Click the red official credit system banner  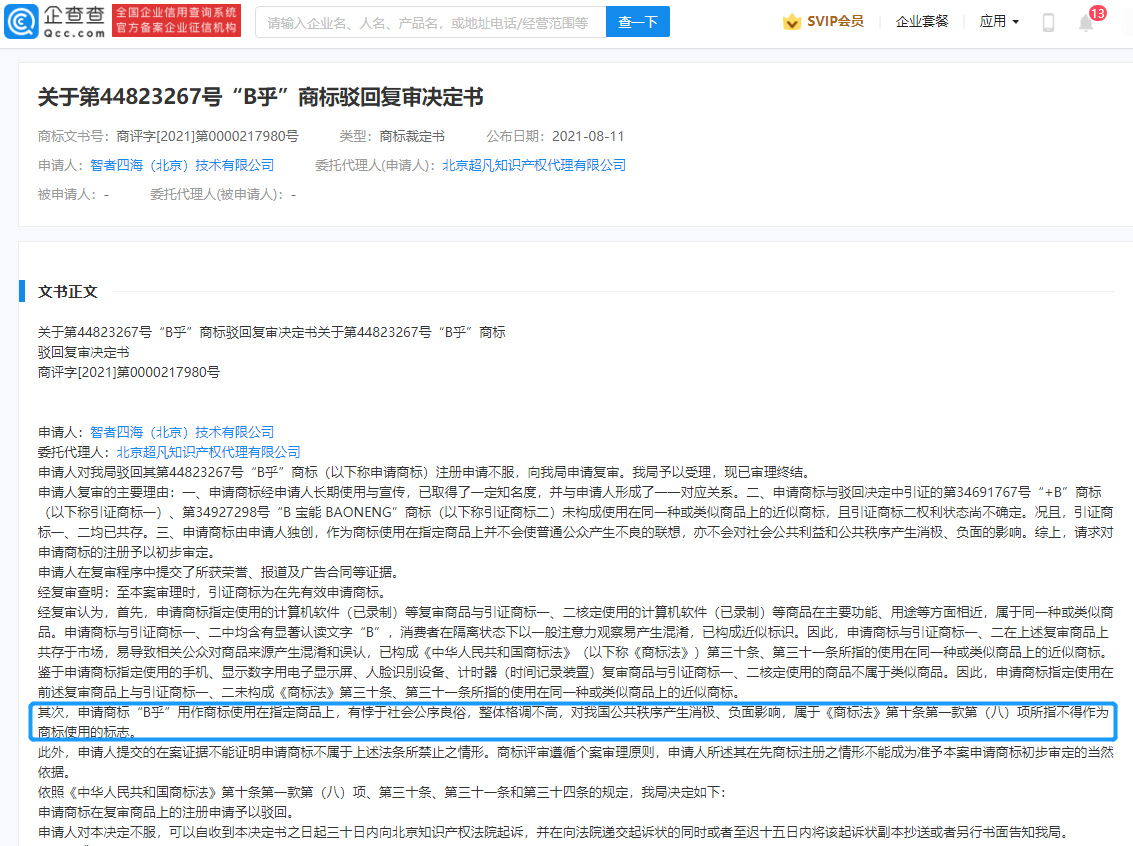pos(176,21)
